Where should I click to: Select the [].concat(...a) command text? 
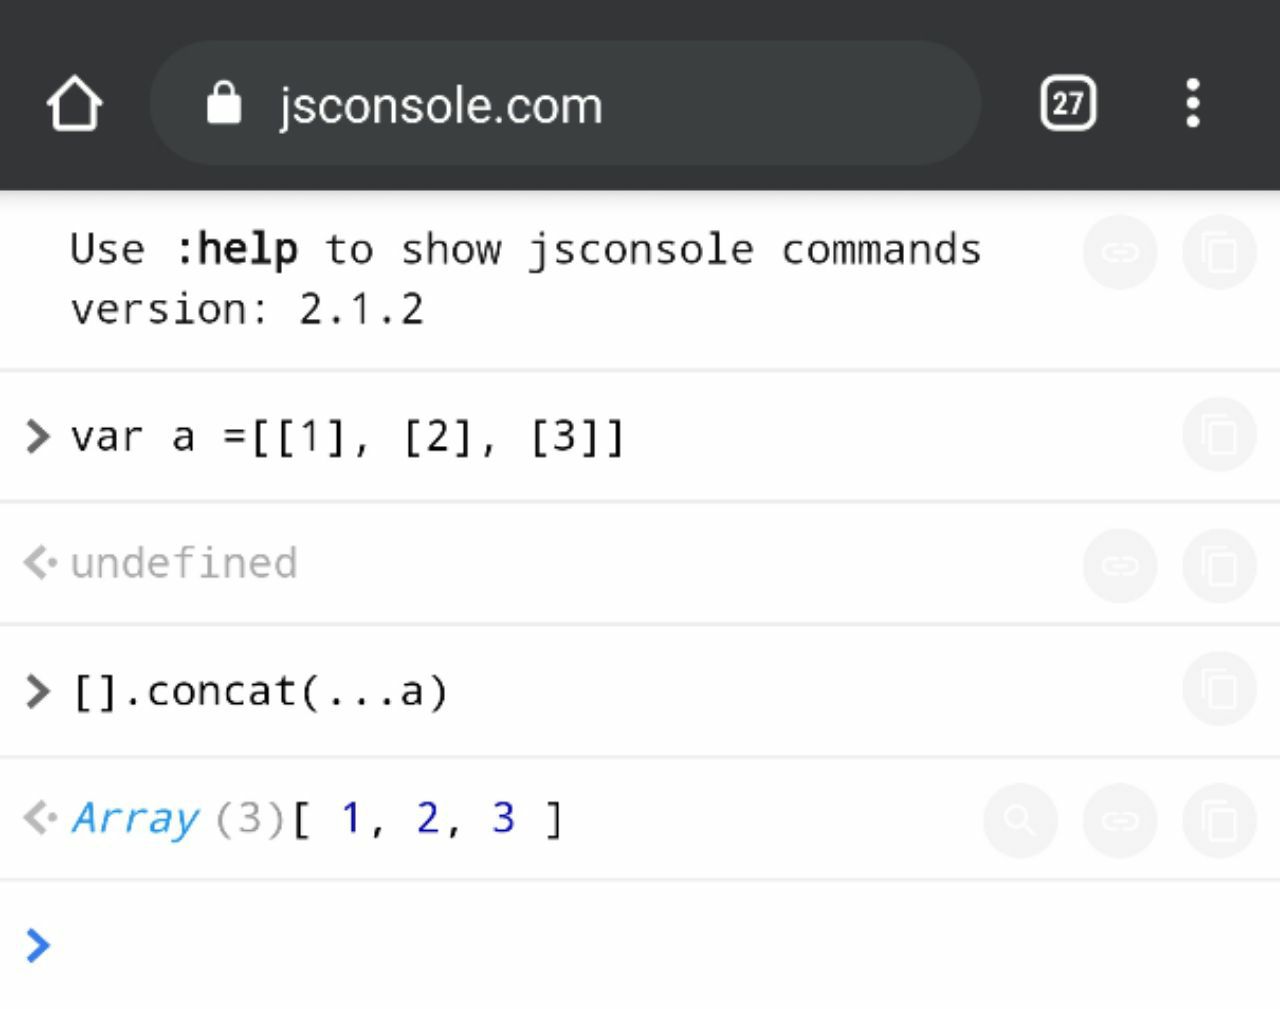point(260,691)
